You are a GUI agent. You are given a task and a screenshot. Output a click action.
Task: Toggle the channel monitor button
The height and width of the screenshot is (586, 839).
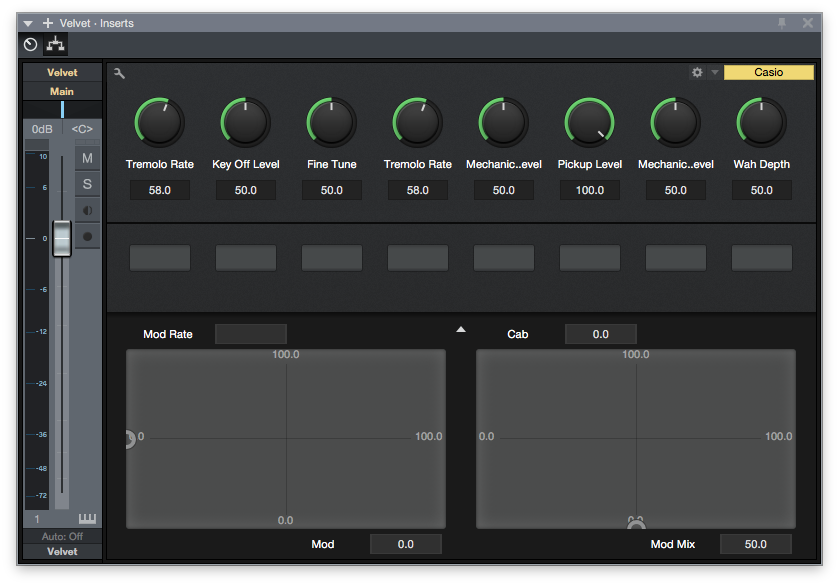[87, 210]
